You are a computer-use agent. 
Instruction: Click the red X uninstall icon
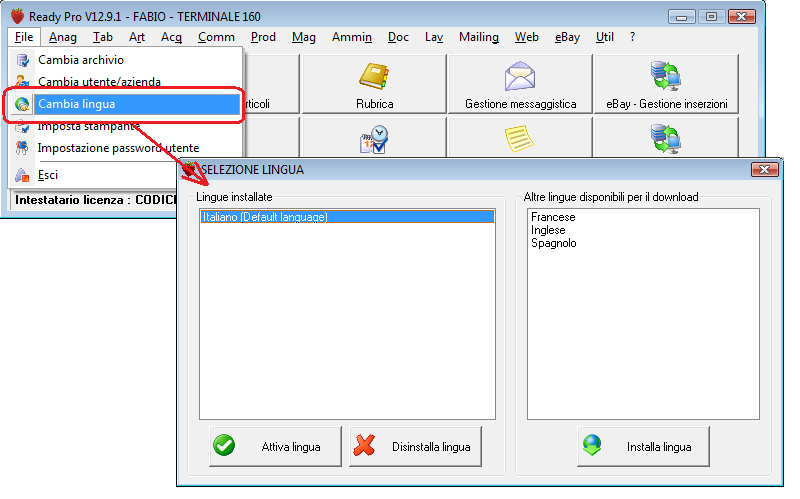click(x=364, y=445)
